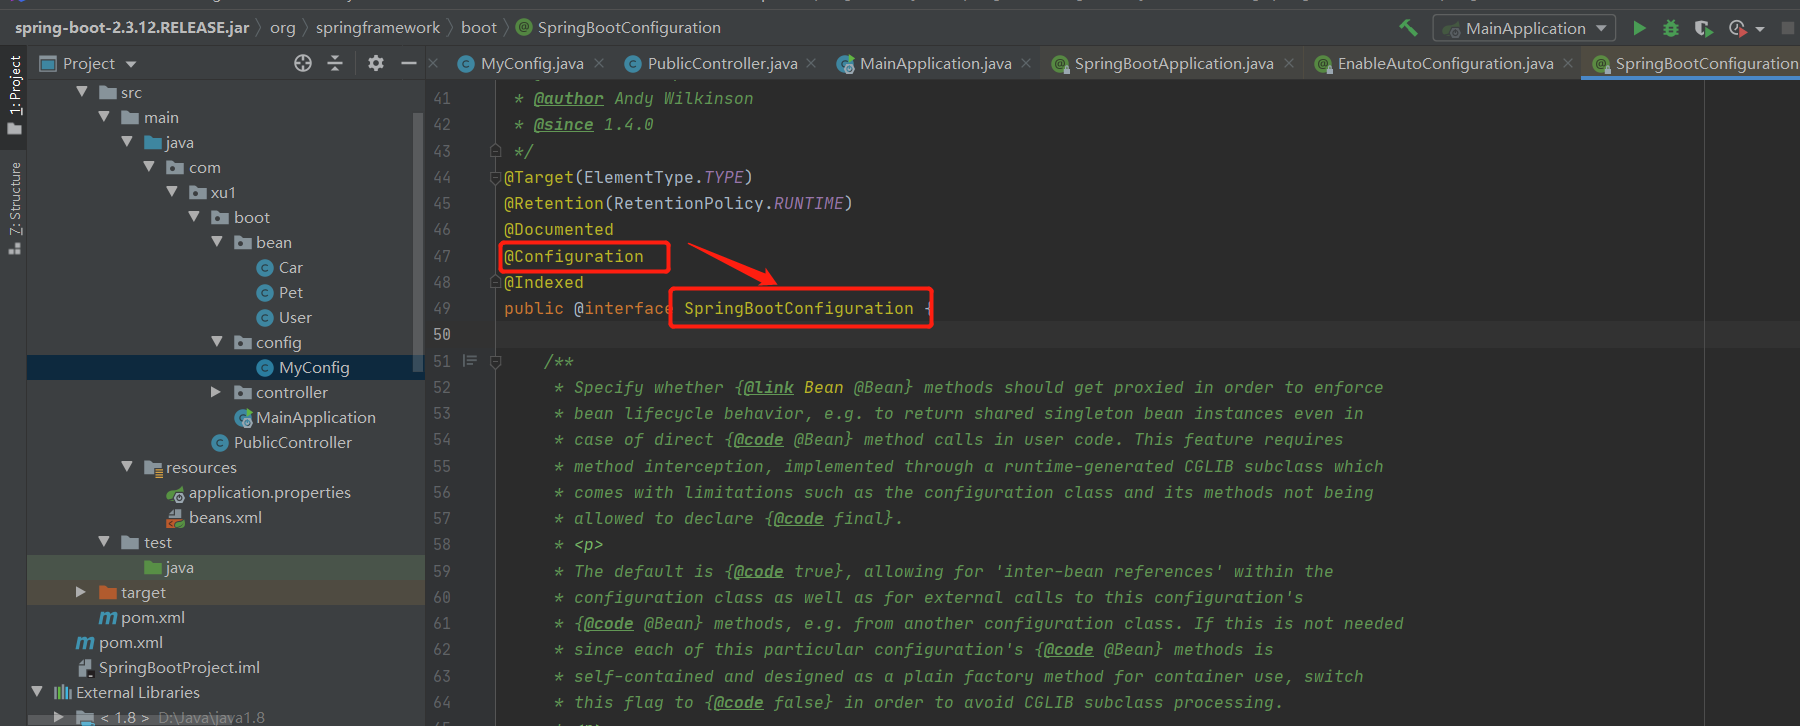Click fold marker beside @Target line 44
Image resolution: width=1800 pixels, height=726 pixels.
pos(495,178)
